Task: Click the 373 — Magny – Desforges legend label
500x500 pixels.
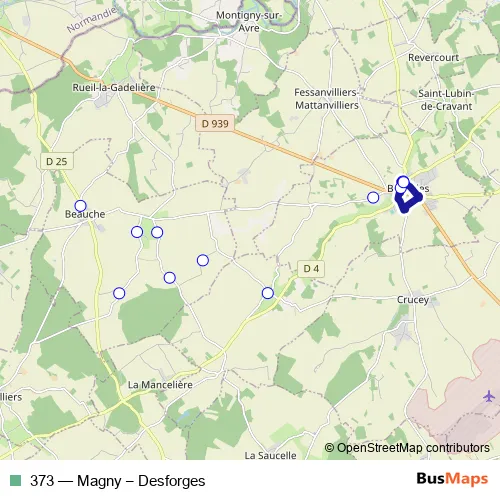Action: point(117,481)
